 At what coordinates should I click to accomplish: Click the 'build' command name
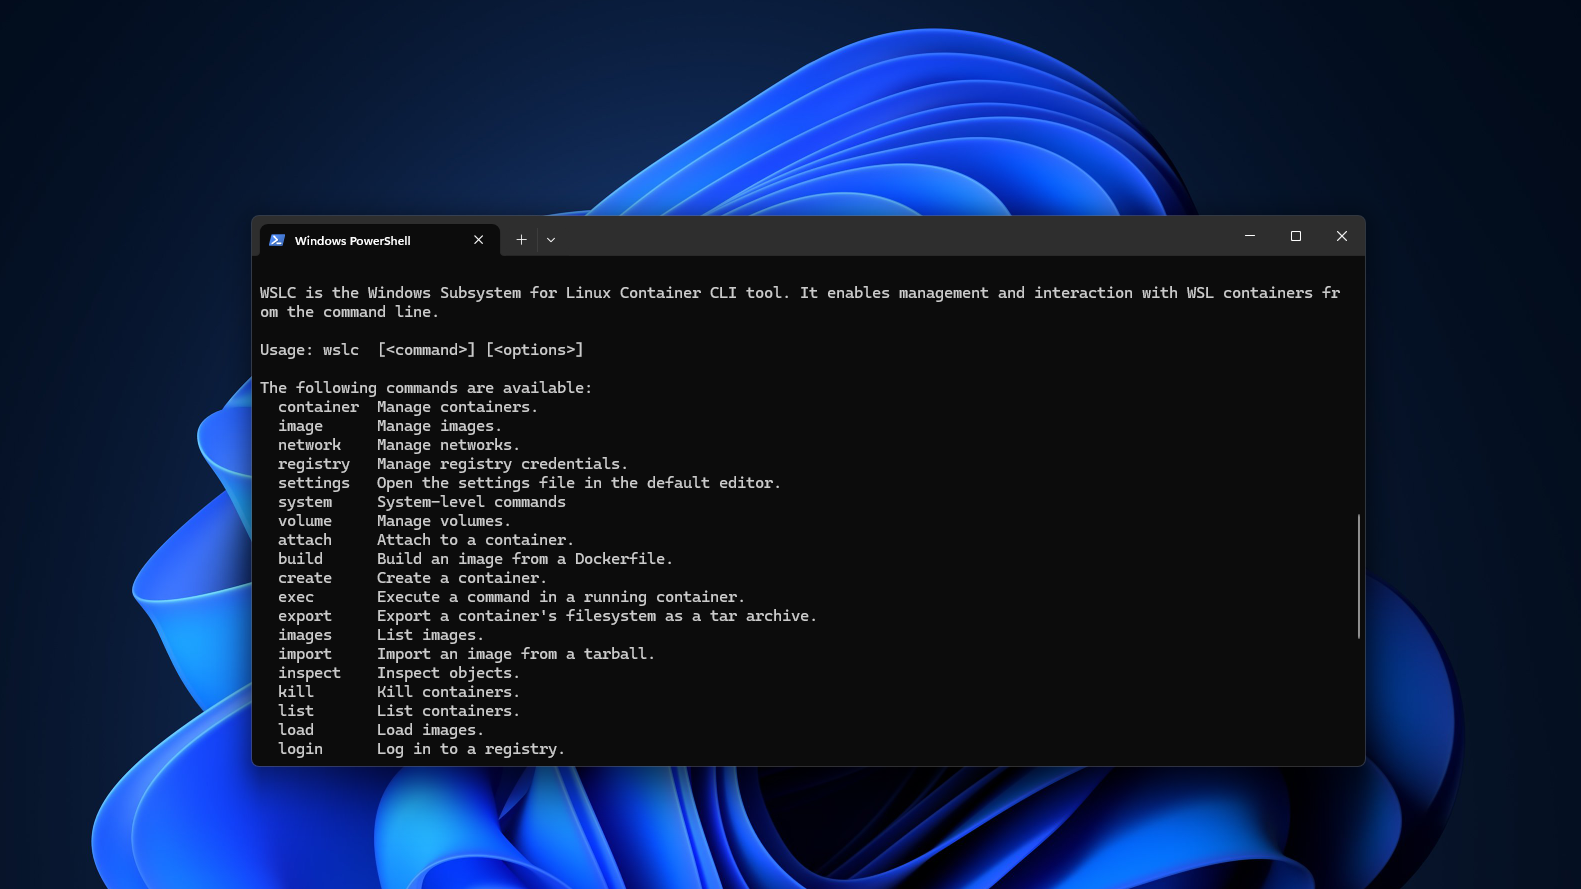pyautogui.click(x=300, y=559)
